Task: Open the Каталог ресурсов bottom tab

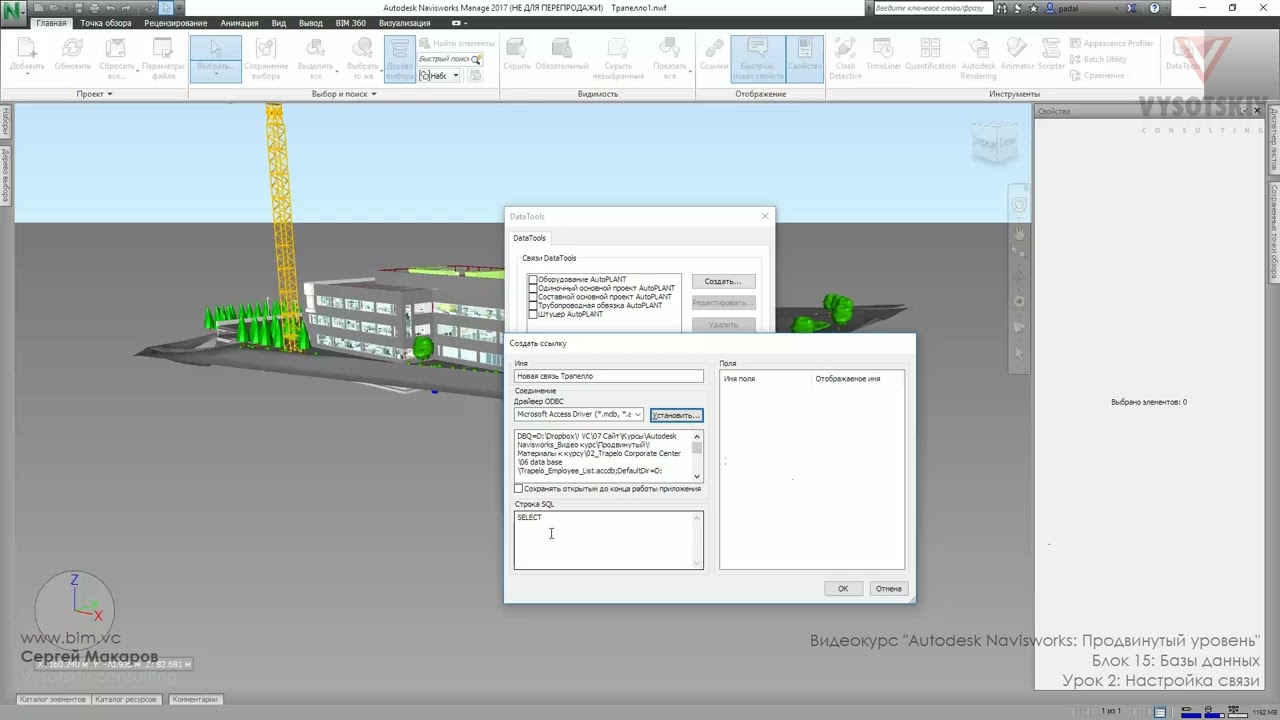Action: pyautogui.click(x=126, y=700)
